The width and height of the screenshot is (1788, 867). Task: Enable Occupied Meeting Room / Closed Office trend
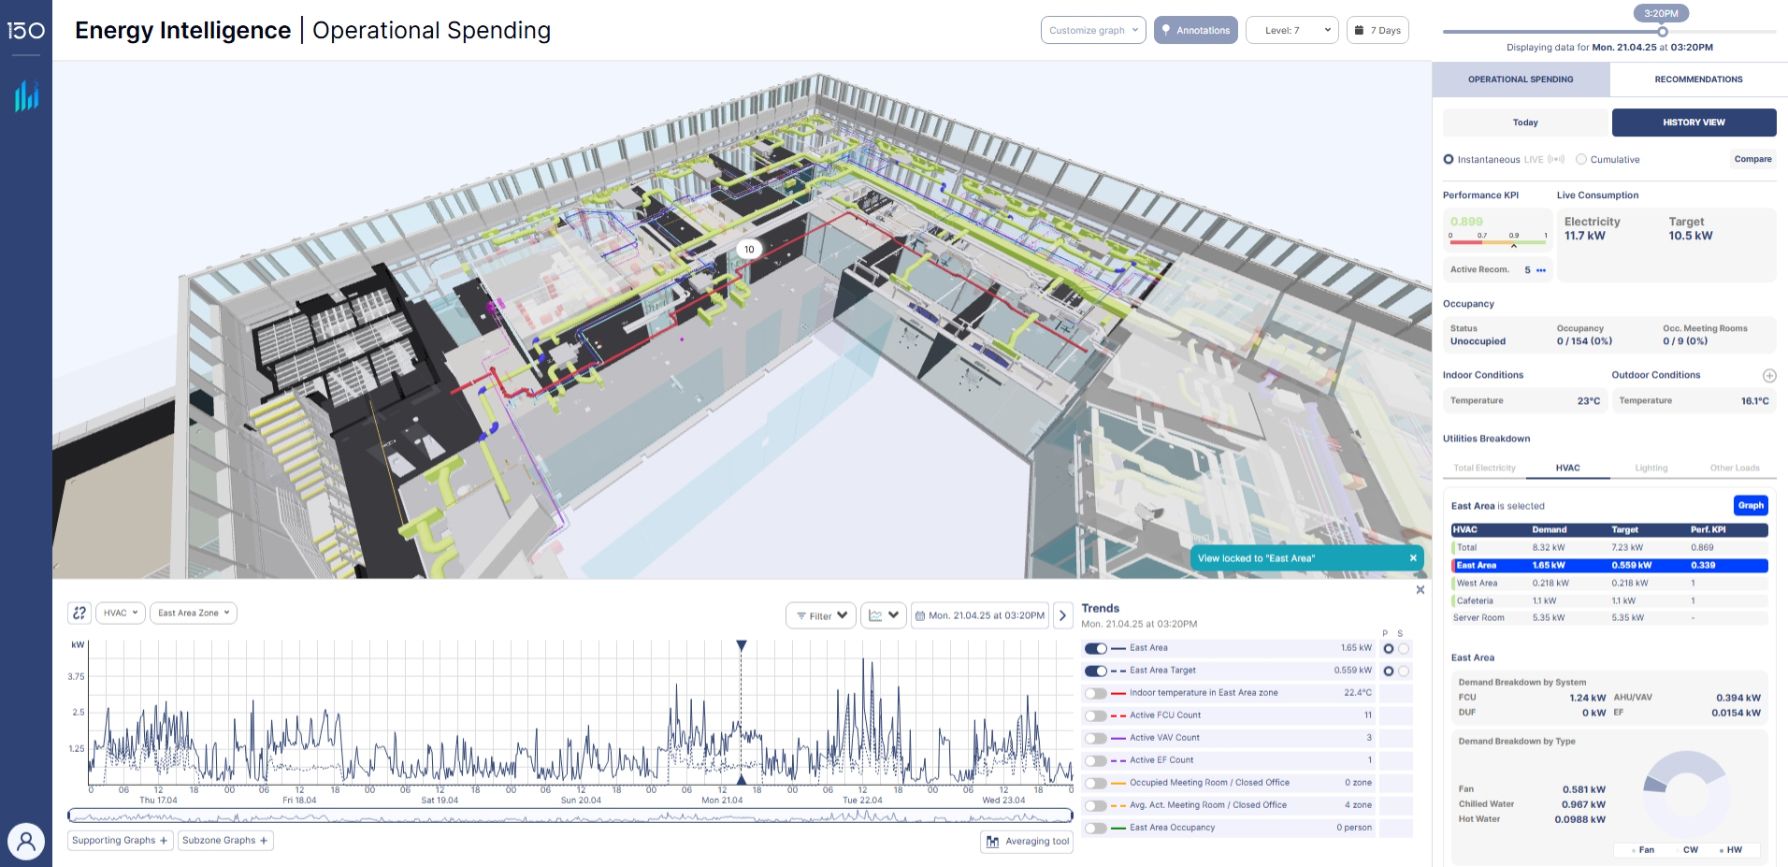click(x=1095, y=783)
